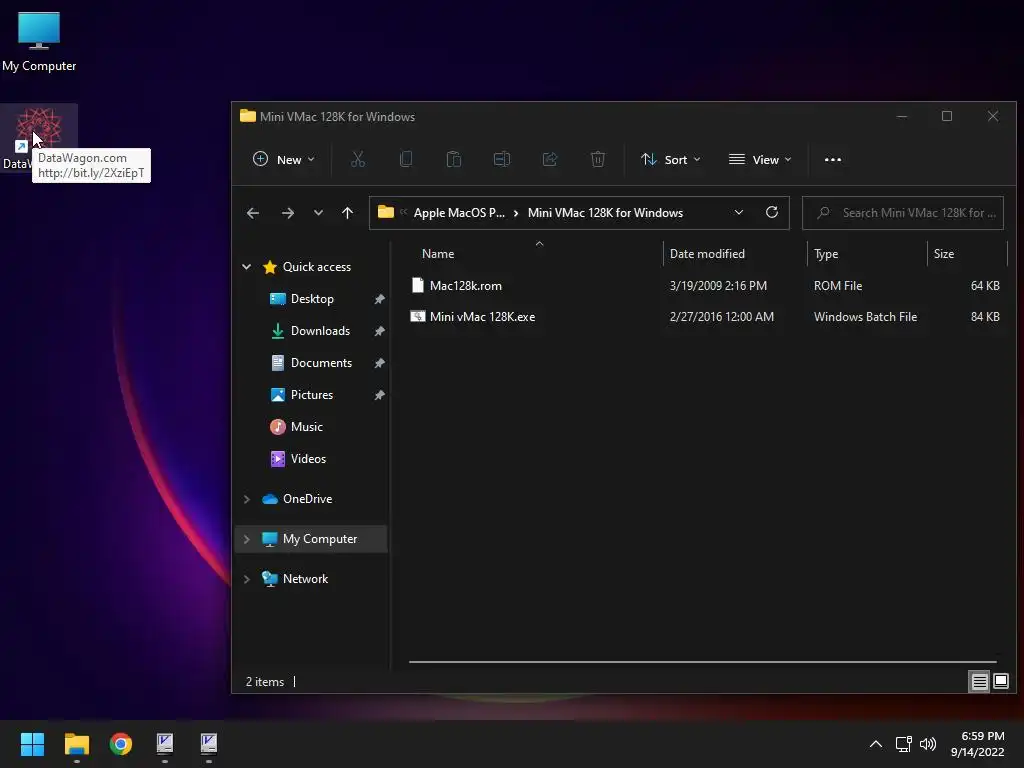The width and height of the screenshot is (1024, 768).
Task: Click the horizontal scrollbar in file list
Action: [703, 662]
